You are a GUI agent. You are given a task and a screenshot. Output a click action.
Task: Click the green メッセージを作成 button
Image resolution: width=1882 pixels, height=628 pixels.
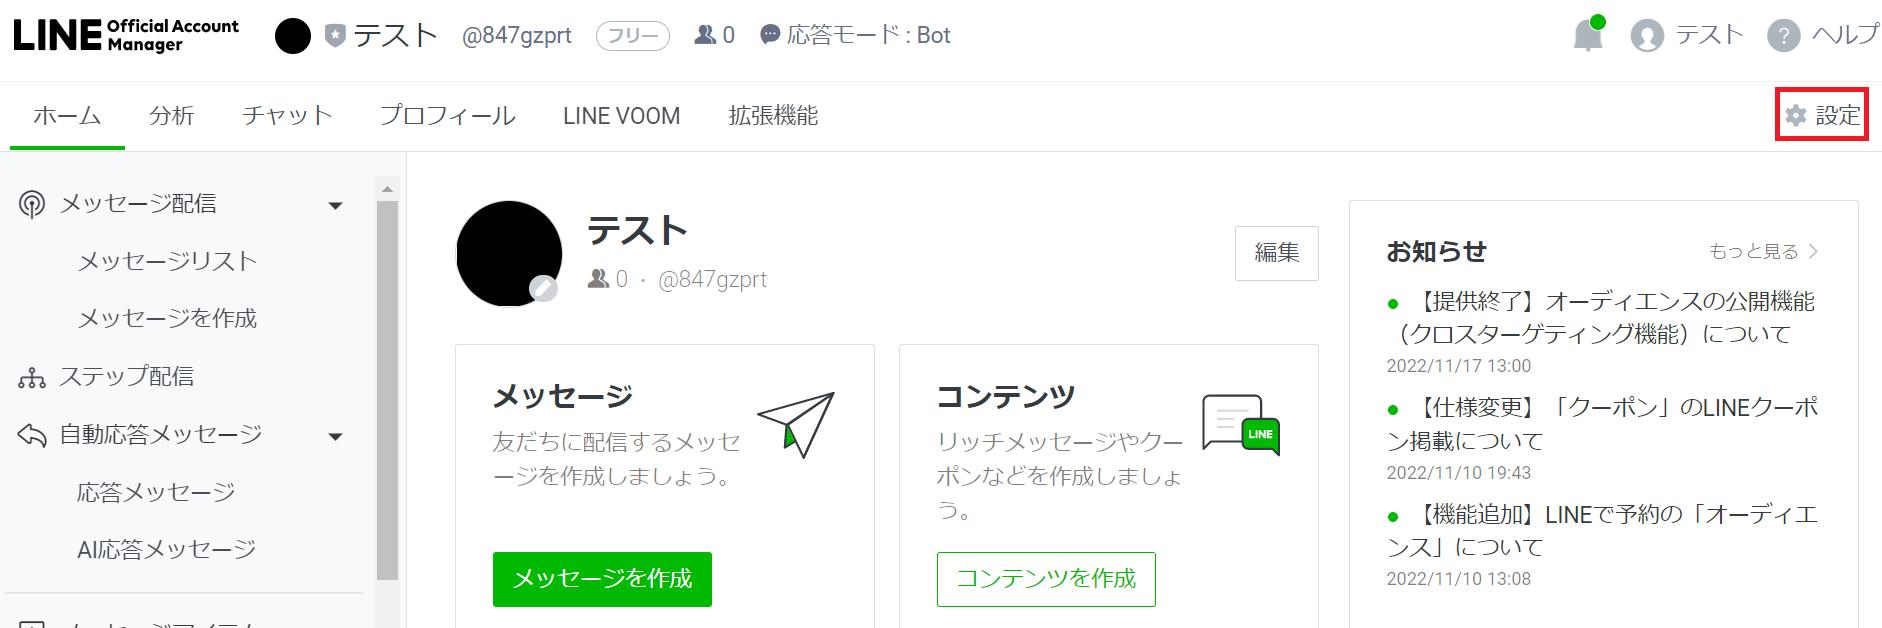pyautogui.click(x=602, y=579)
